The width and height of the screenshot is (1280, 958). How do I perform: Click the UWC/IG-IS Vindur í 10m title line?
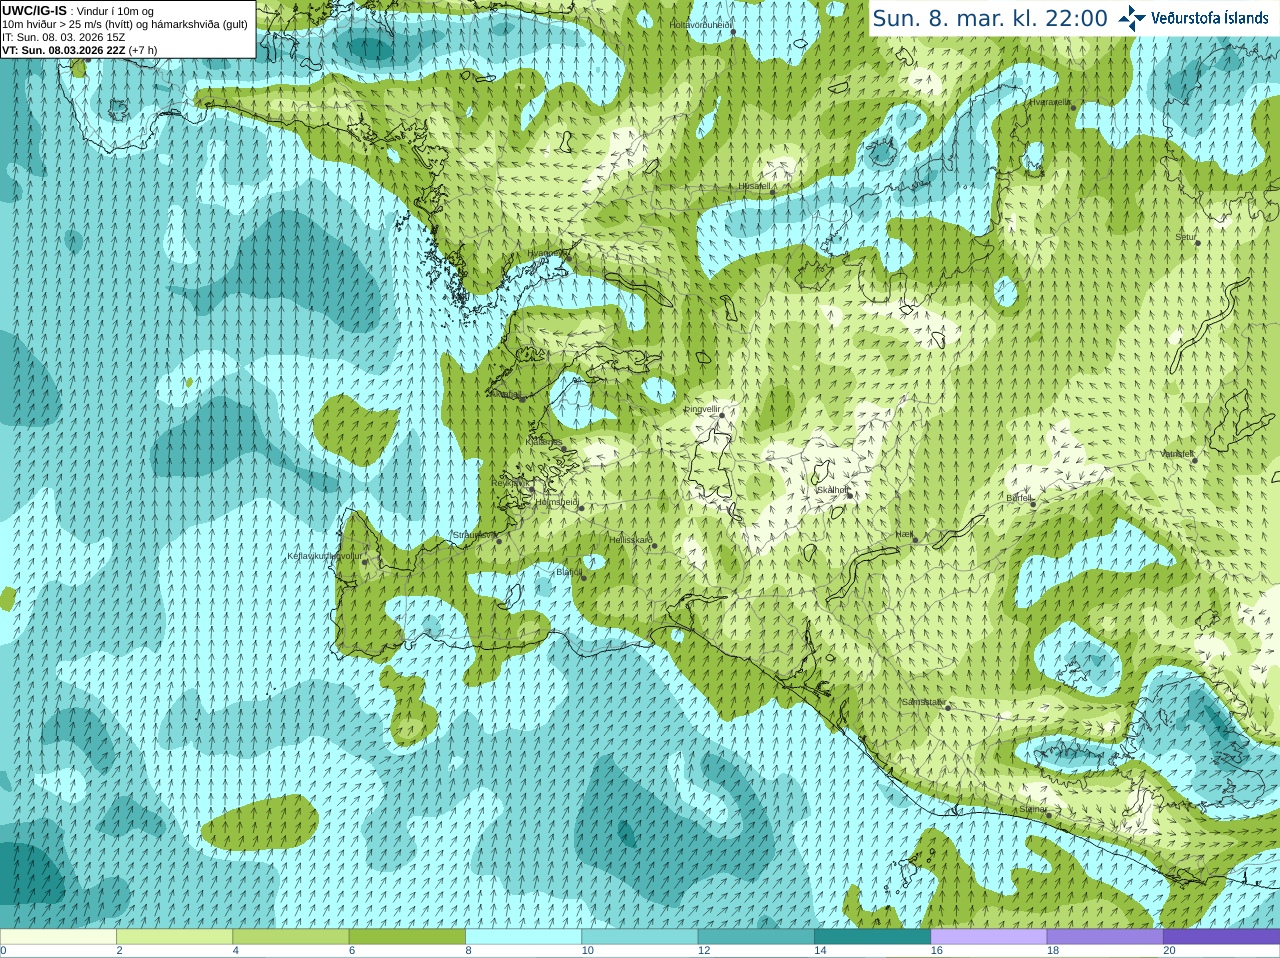tap(79, 10)
